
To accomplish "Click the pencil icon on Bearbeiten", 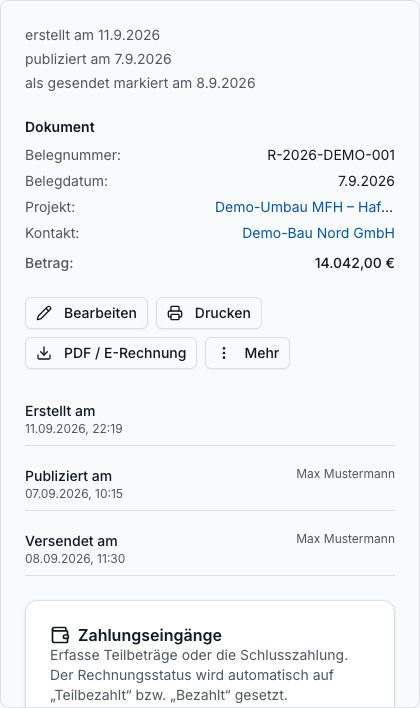I will coord(44,313).
